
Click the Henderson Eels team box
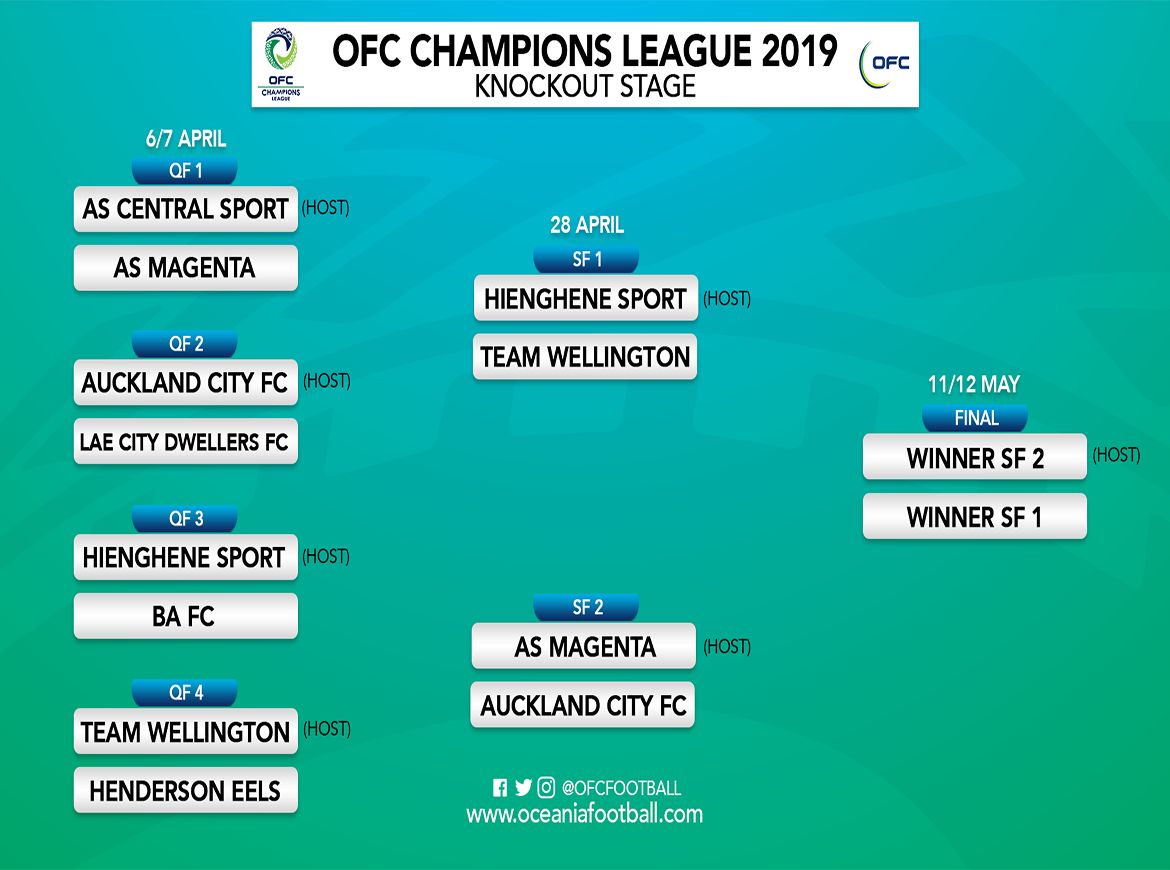[186, 791]
